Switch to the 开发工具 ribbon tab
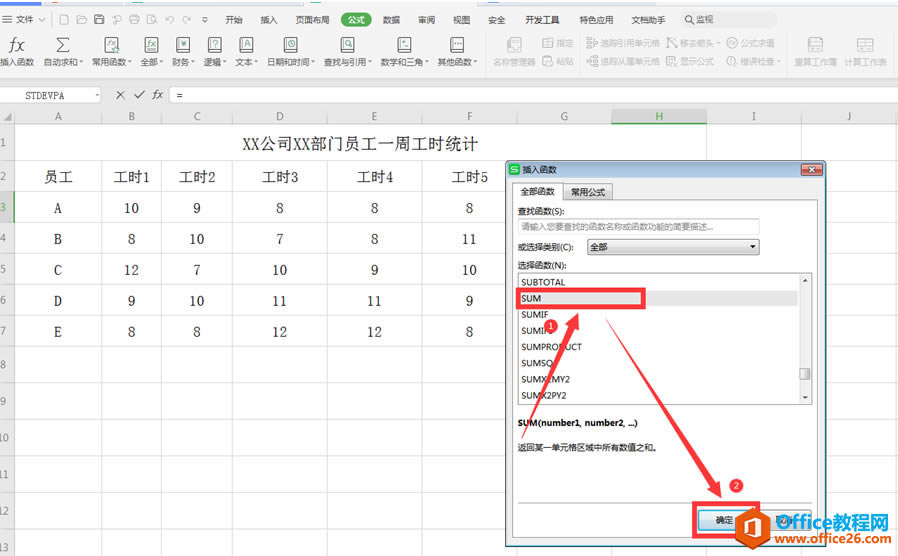 click(x=542, y=19)
